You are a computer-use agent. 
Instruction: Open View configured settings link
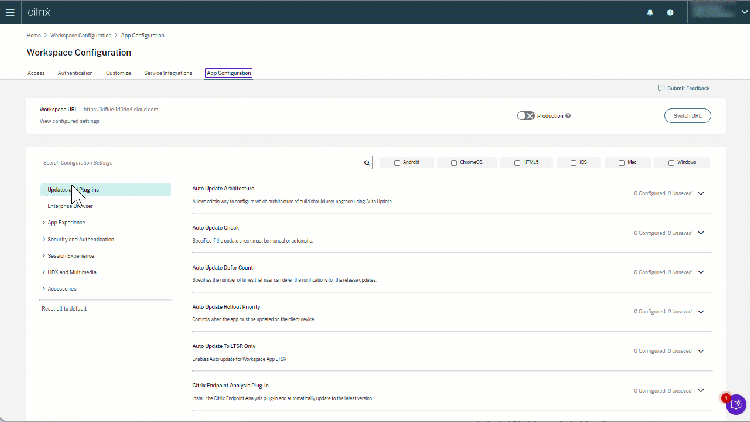pyautogui.click(x=69, y=122)
